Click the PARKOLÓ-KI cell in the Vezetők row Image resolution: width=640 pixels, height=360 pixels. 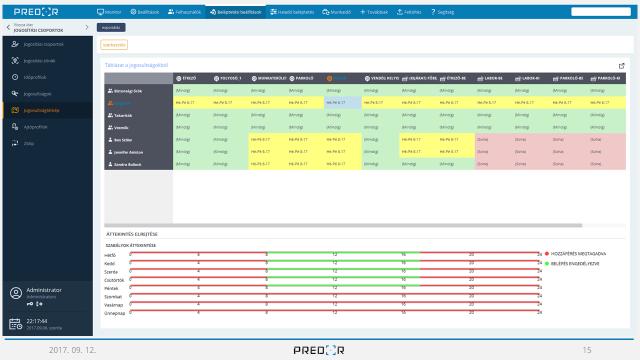(x=607, y=127)
